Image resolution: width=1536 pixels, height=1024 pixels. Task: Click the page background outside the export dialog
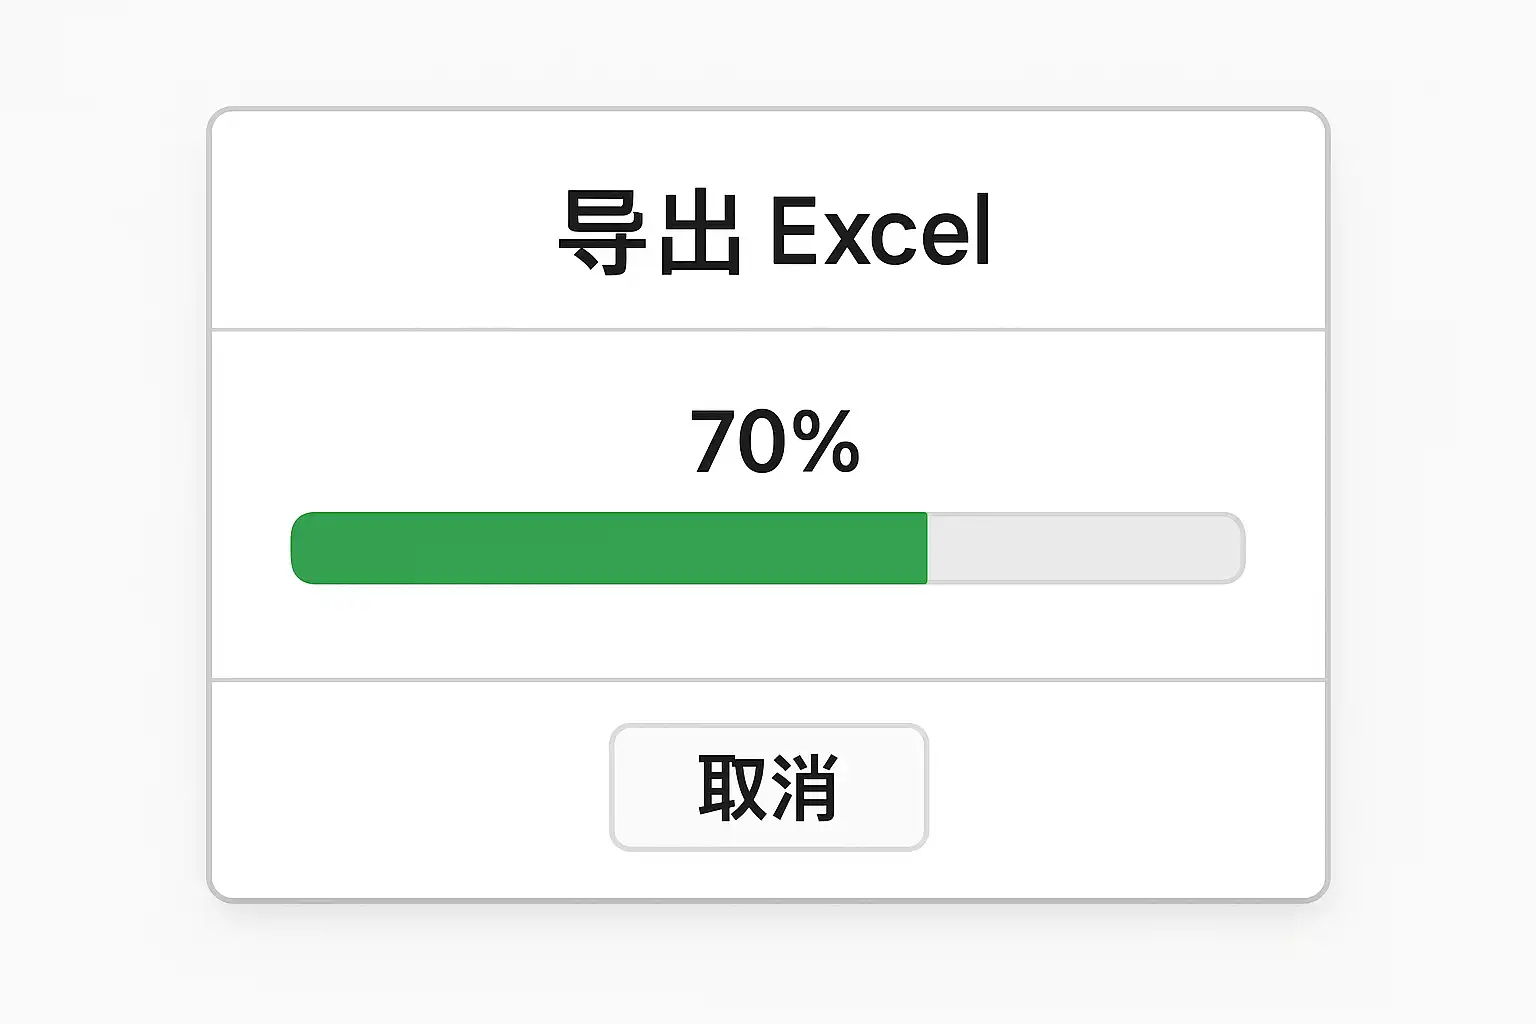click(100, 500)
